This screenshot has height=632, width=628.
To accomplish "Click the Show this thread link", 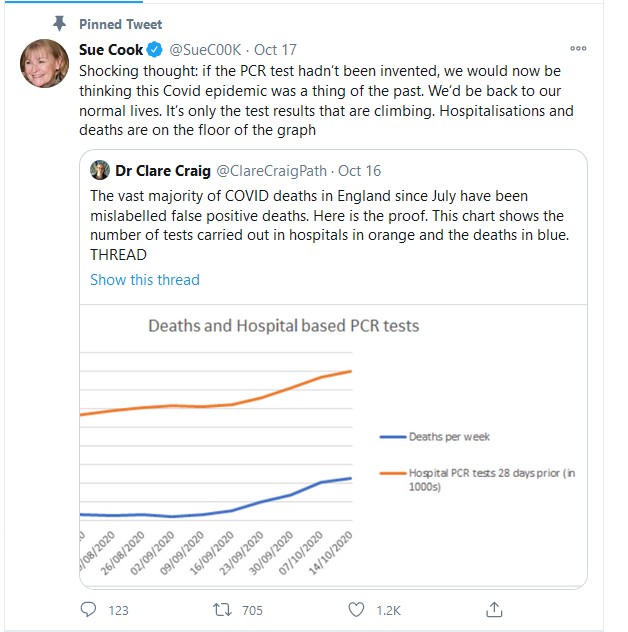I will tap(145, 280).
